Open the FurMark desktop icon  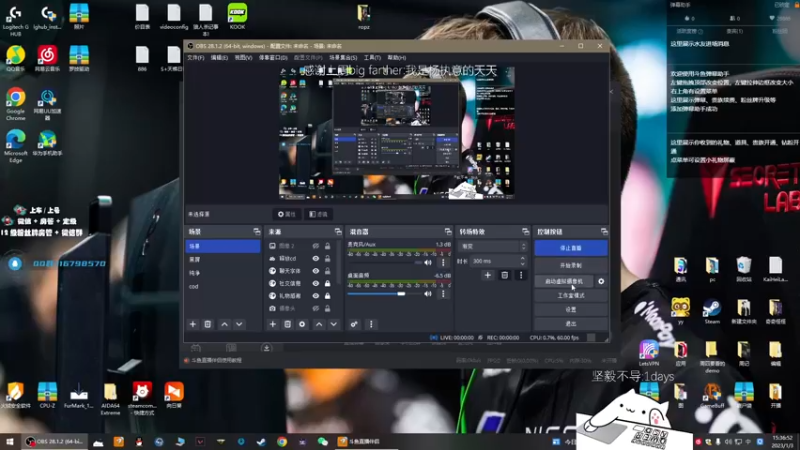click(79, 395)
